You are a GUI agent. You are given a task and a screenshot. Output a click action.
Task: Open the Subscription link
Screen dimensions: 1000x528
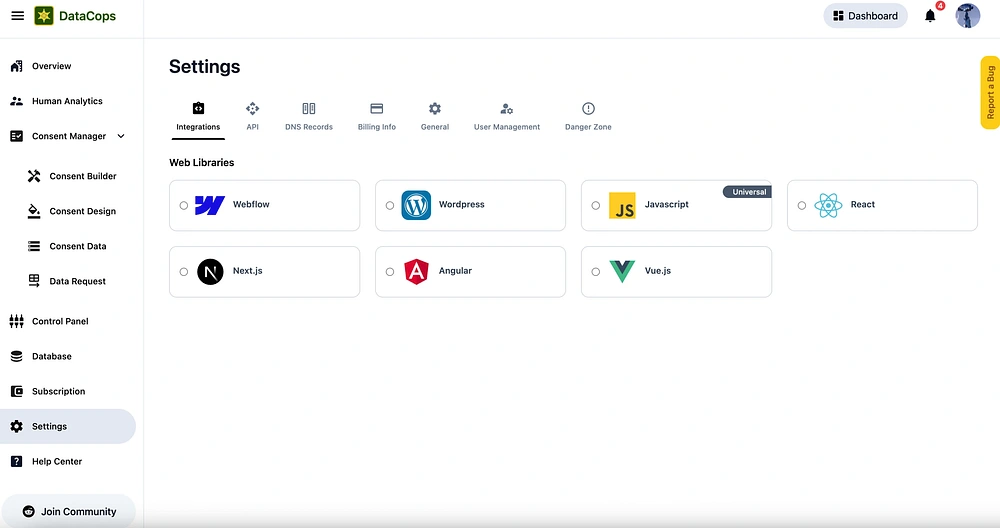tap(59, 392)
